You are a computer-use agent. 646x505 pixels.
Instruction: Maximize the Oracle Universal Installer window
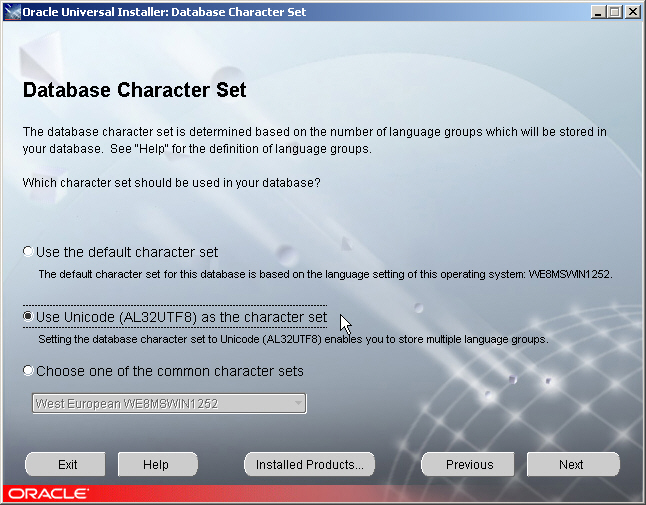(x=615, y=12)
